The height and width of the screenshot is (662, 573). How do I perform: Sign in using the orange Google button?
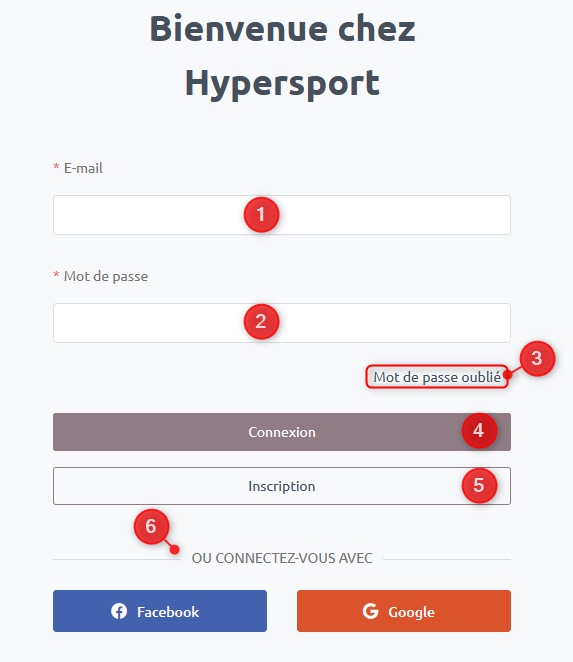click(404, 611)
